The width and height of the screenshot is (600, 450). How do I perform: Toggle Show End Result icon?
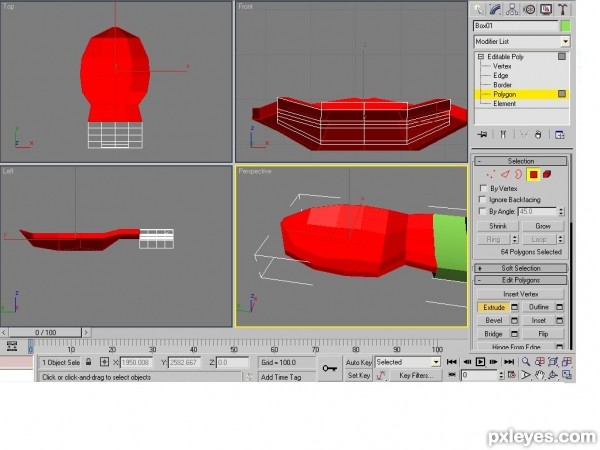click(503, 134)
